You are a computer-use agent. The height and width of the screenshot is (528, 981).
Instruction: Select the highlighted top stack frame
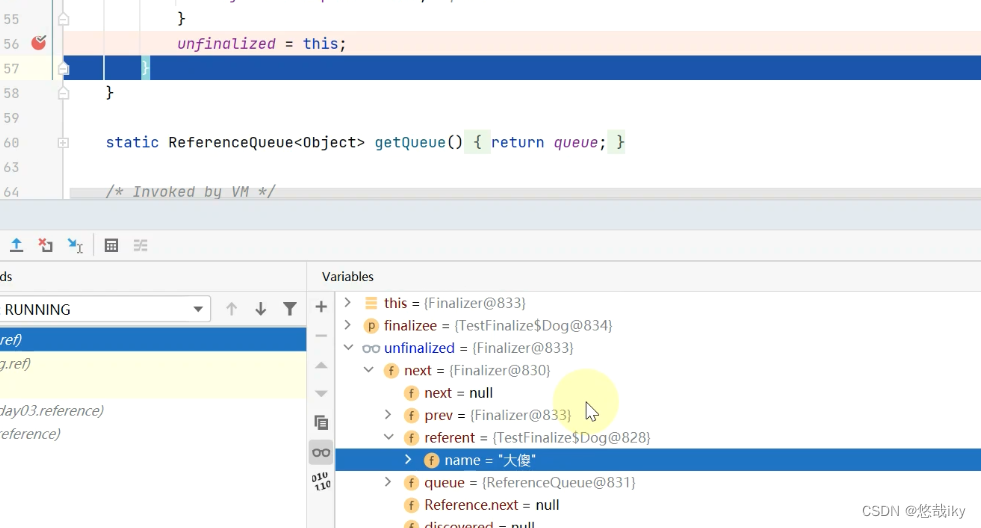(153, 340)
